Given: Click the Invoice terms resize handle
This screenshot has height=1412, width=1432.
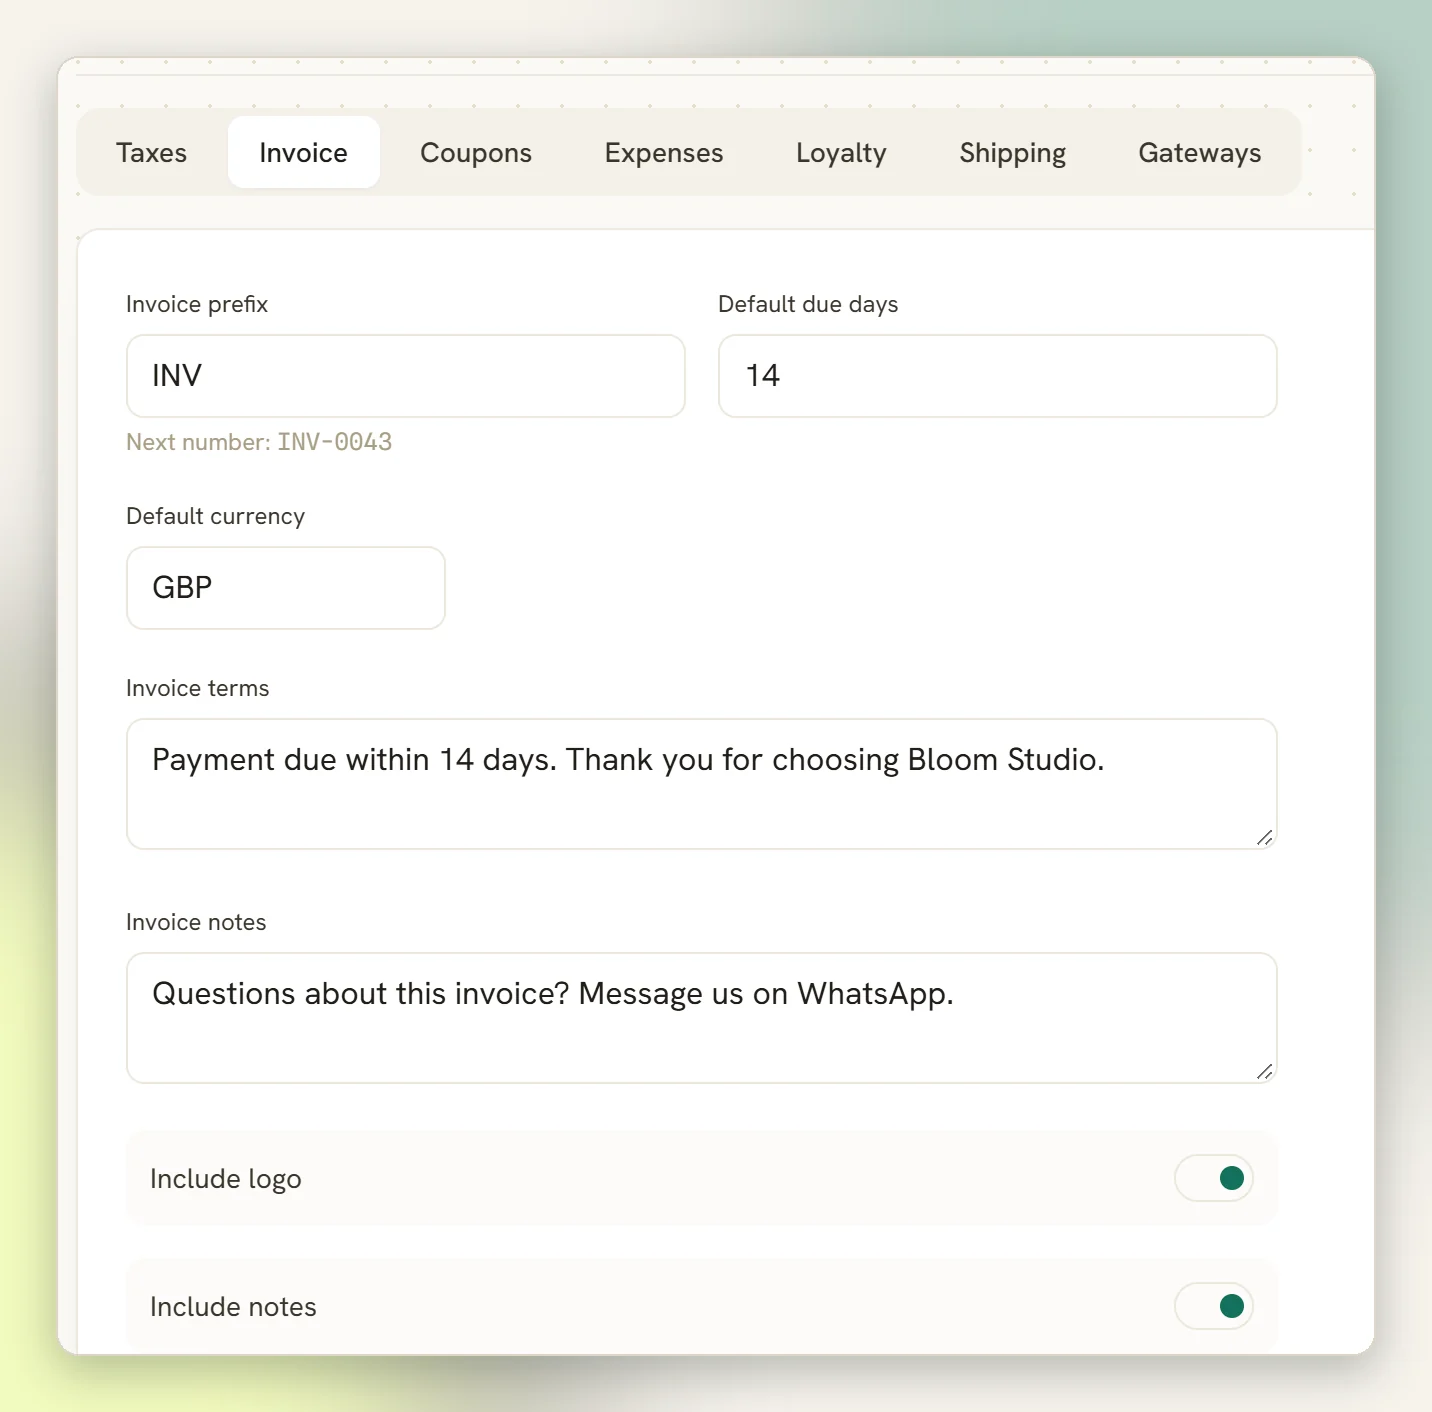Looking at the screenshot, I should [1265, 838].
